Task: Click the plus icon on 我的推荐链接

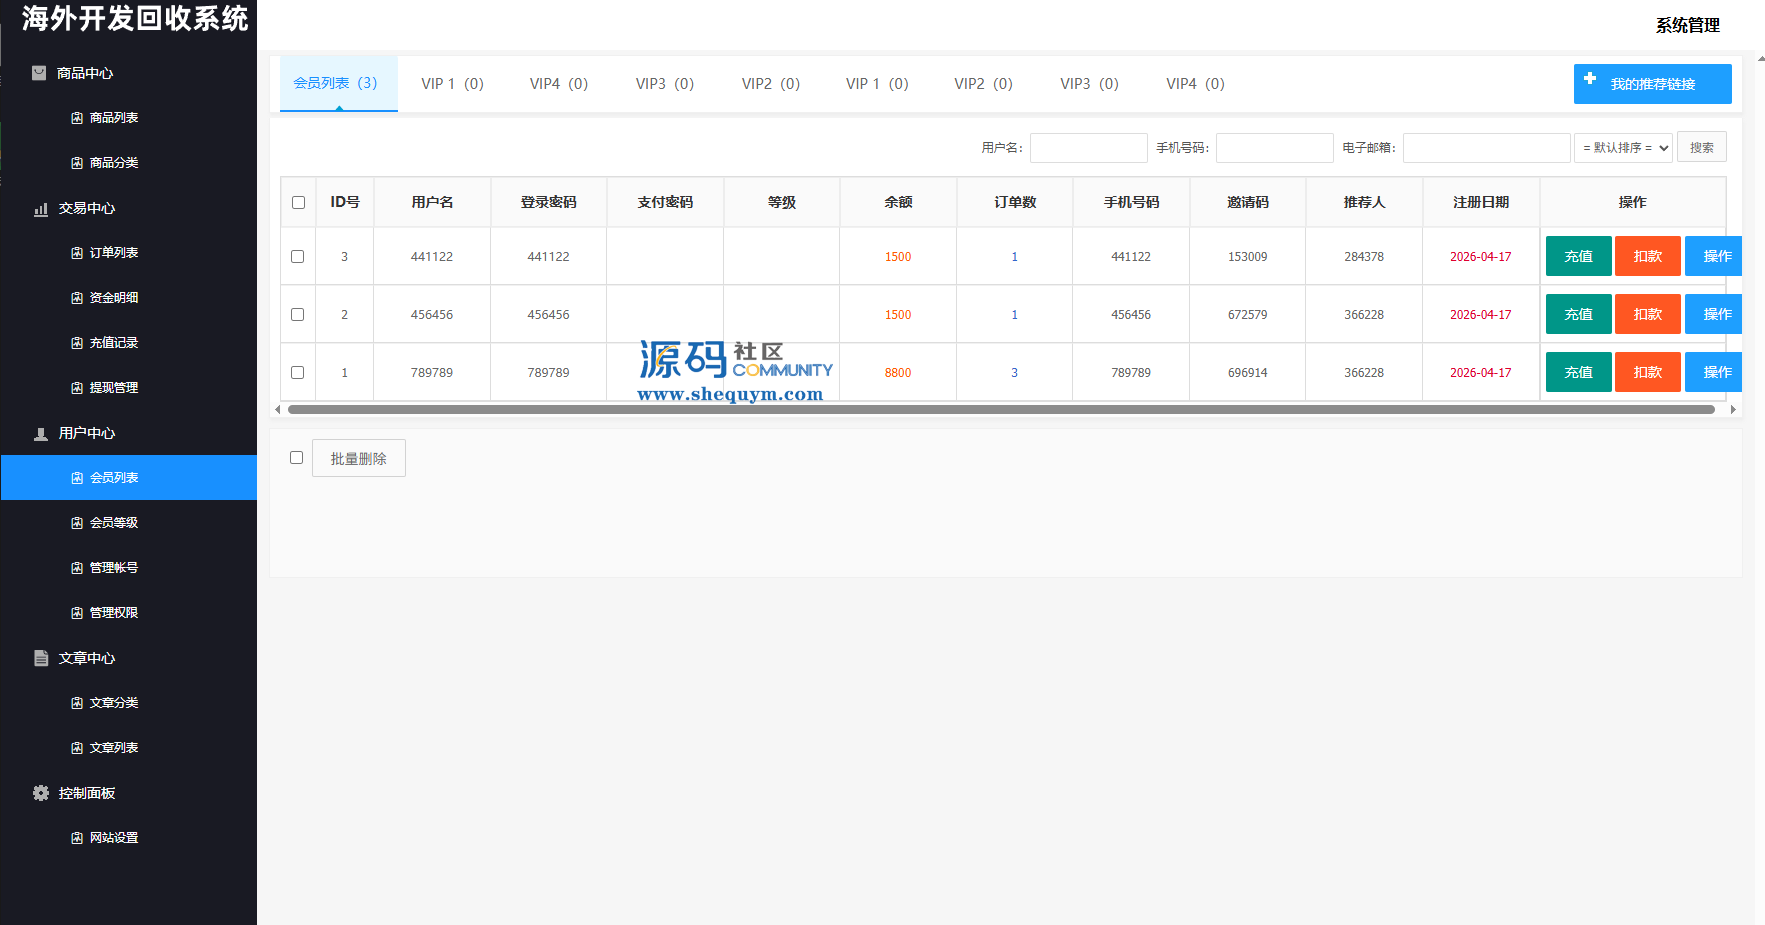Action: pyautogui.click(x=1590, y=78)
